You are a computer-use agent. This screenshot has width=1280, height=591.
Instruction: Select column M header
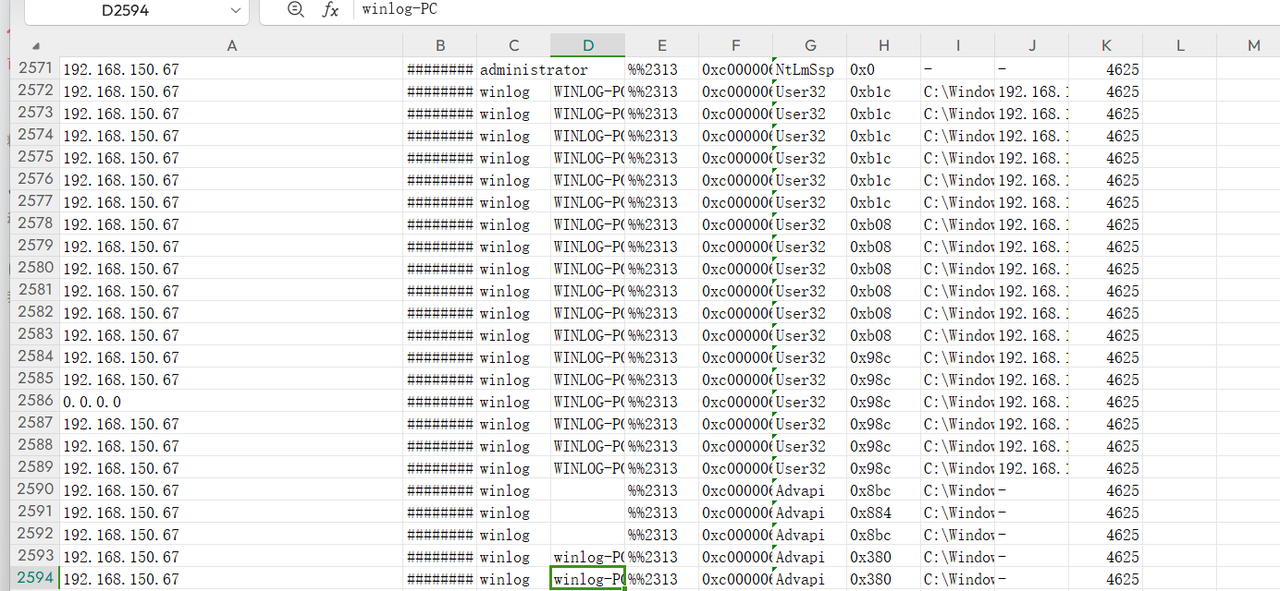pyautogui.click(x=1254, y=46)
